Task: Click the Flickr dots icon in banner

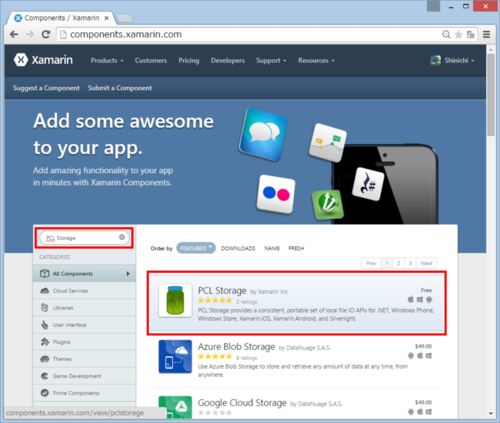Action: point(276,194)
